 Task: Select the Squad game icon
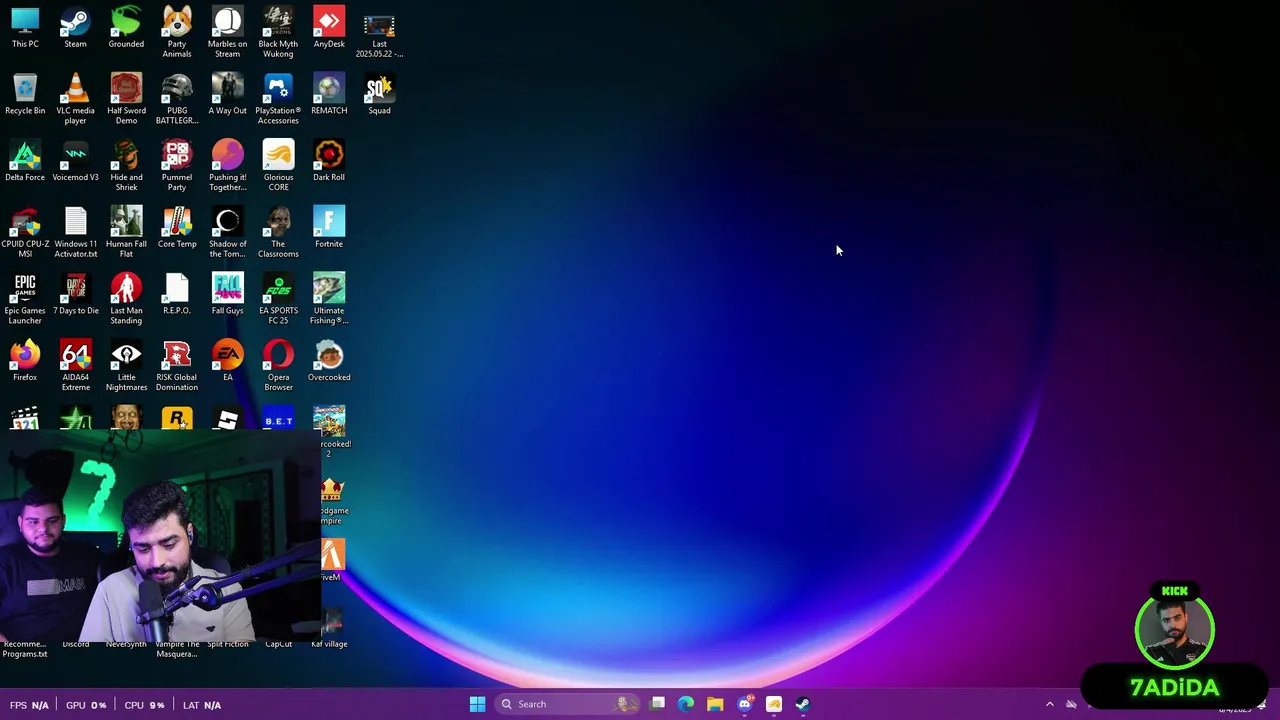[x=379, y=94]
